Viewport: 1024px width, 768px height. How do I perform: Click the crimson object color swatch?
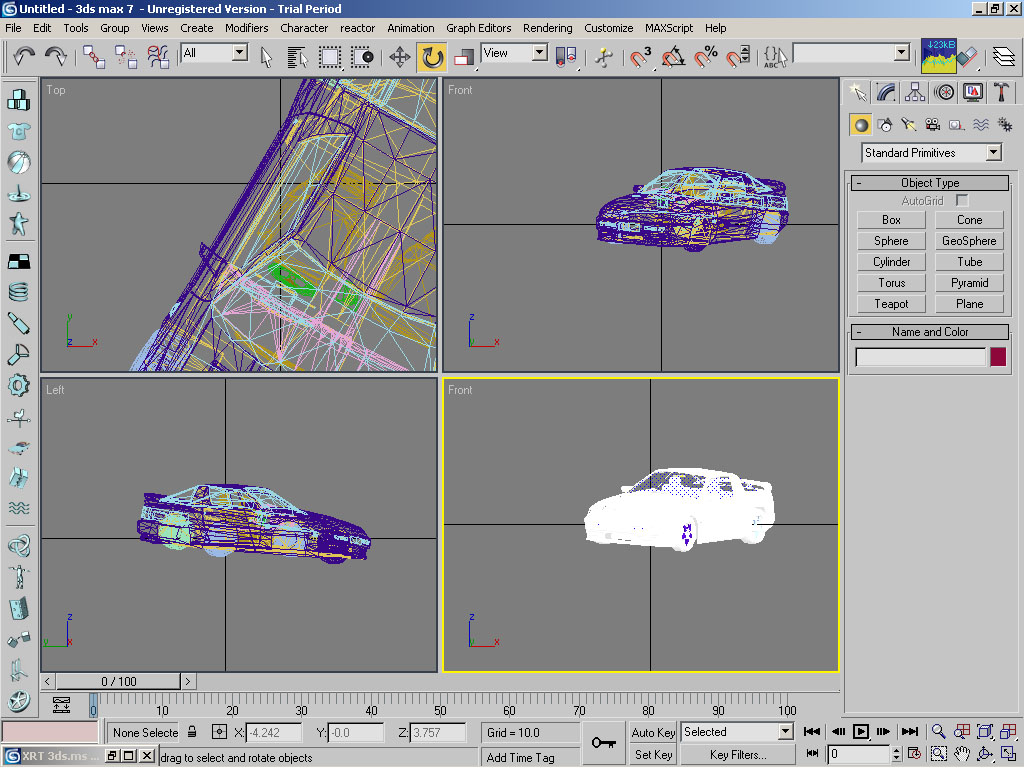point(997,357)
